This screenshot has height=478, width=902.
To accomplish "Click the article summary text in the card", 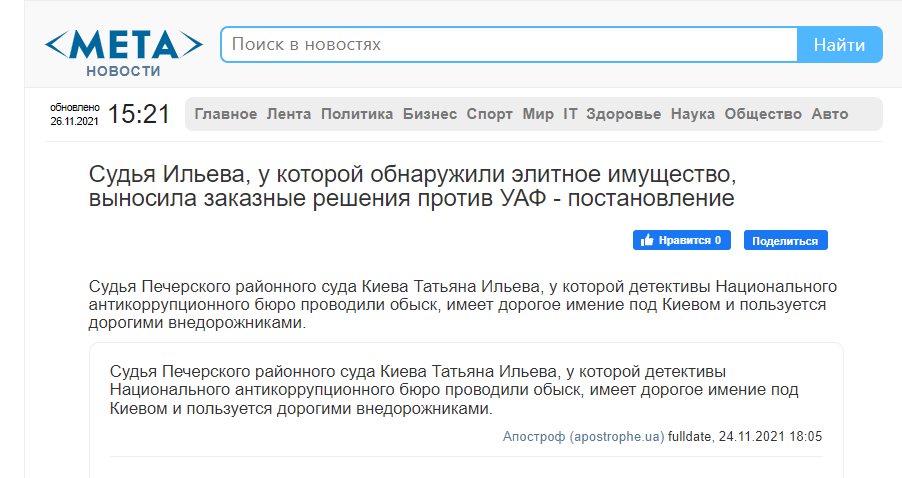I will click(454, 391).
